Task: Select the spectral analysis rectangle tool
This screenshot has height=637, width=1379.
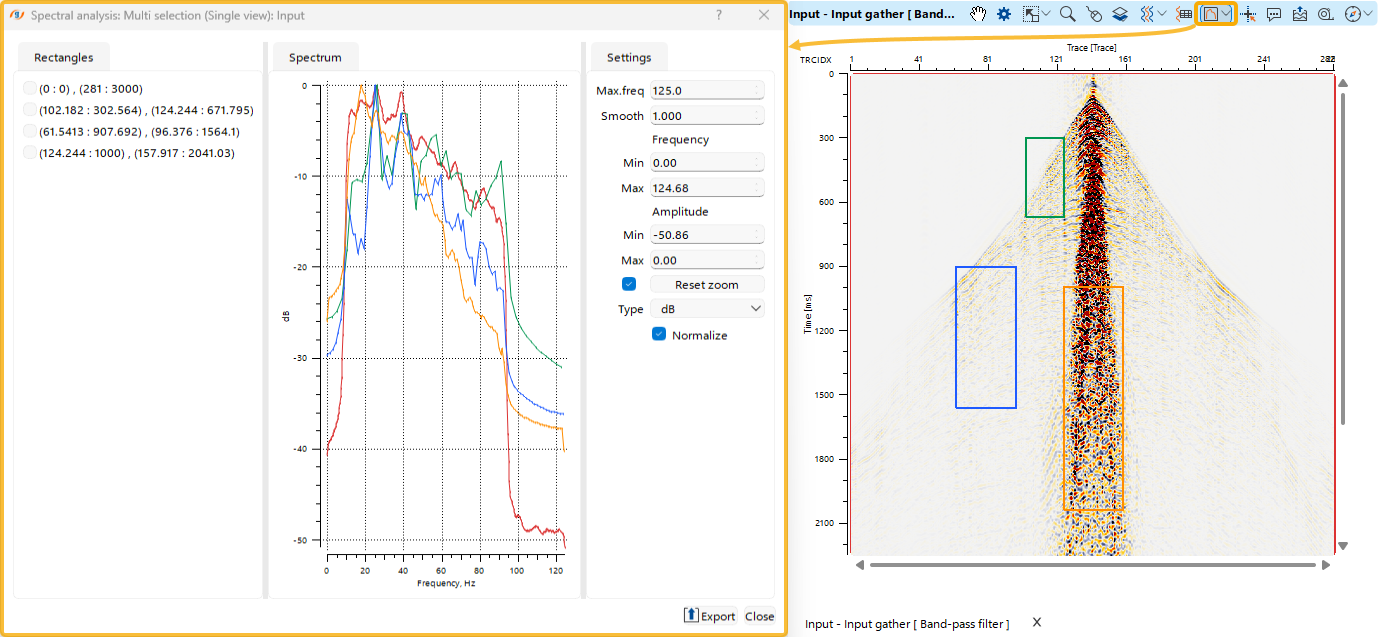Action: [x=1211, y=14]
